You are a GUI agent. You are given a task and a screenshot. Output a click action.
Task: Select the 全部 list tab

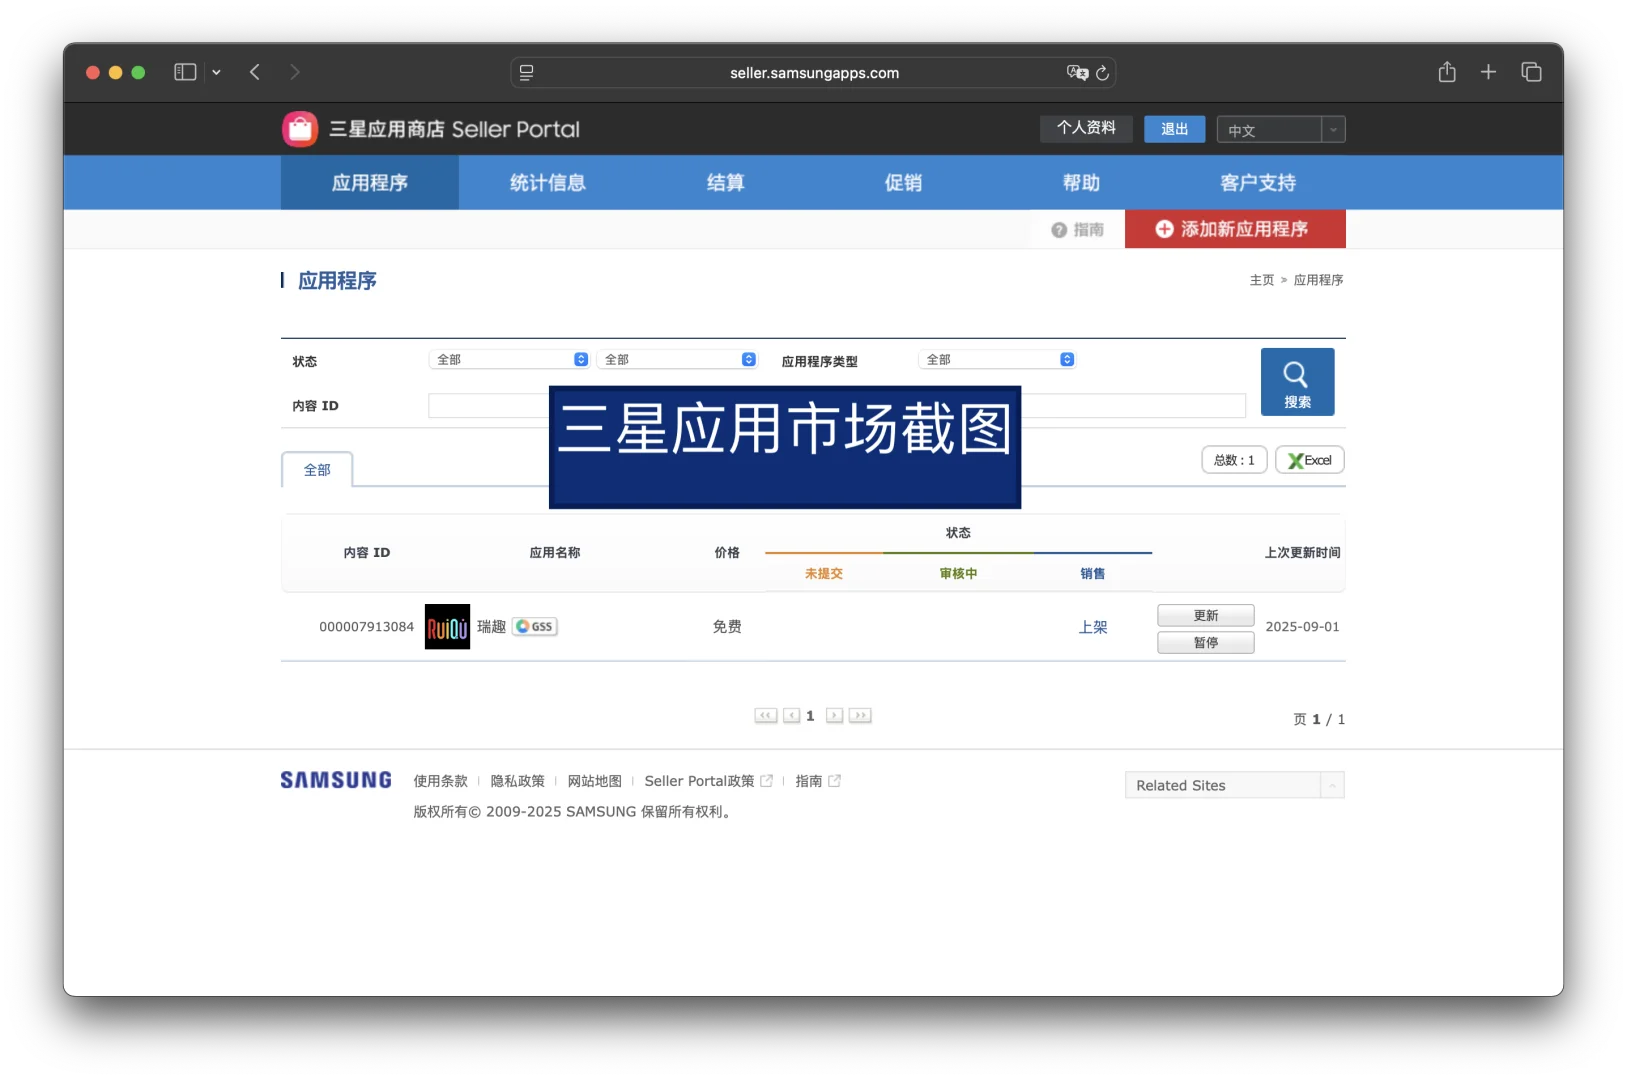click(317, 470)
